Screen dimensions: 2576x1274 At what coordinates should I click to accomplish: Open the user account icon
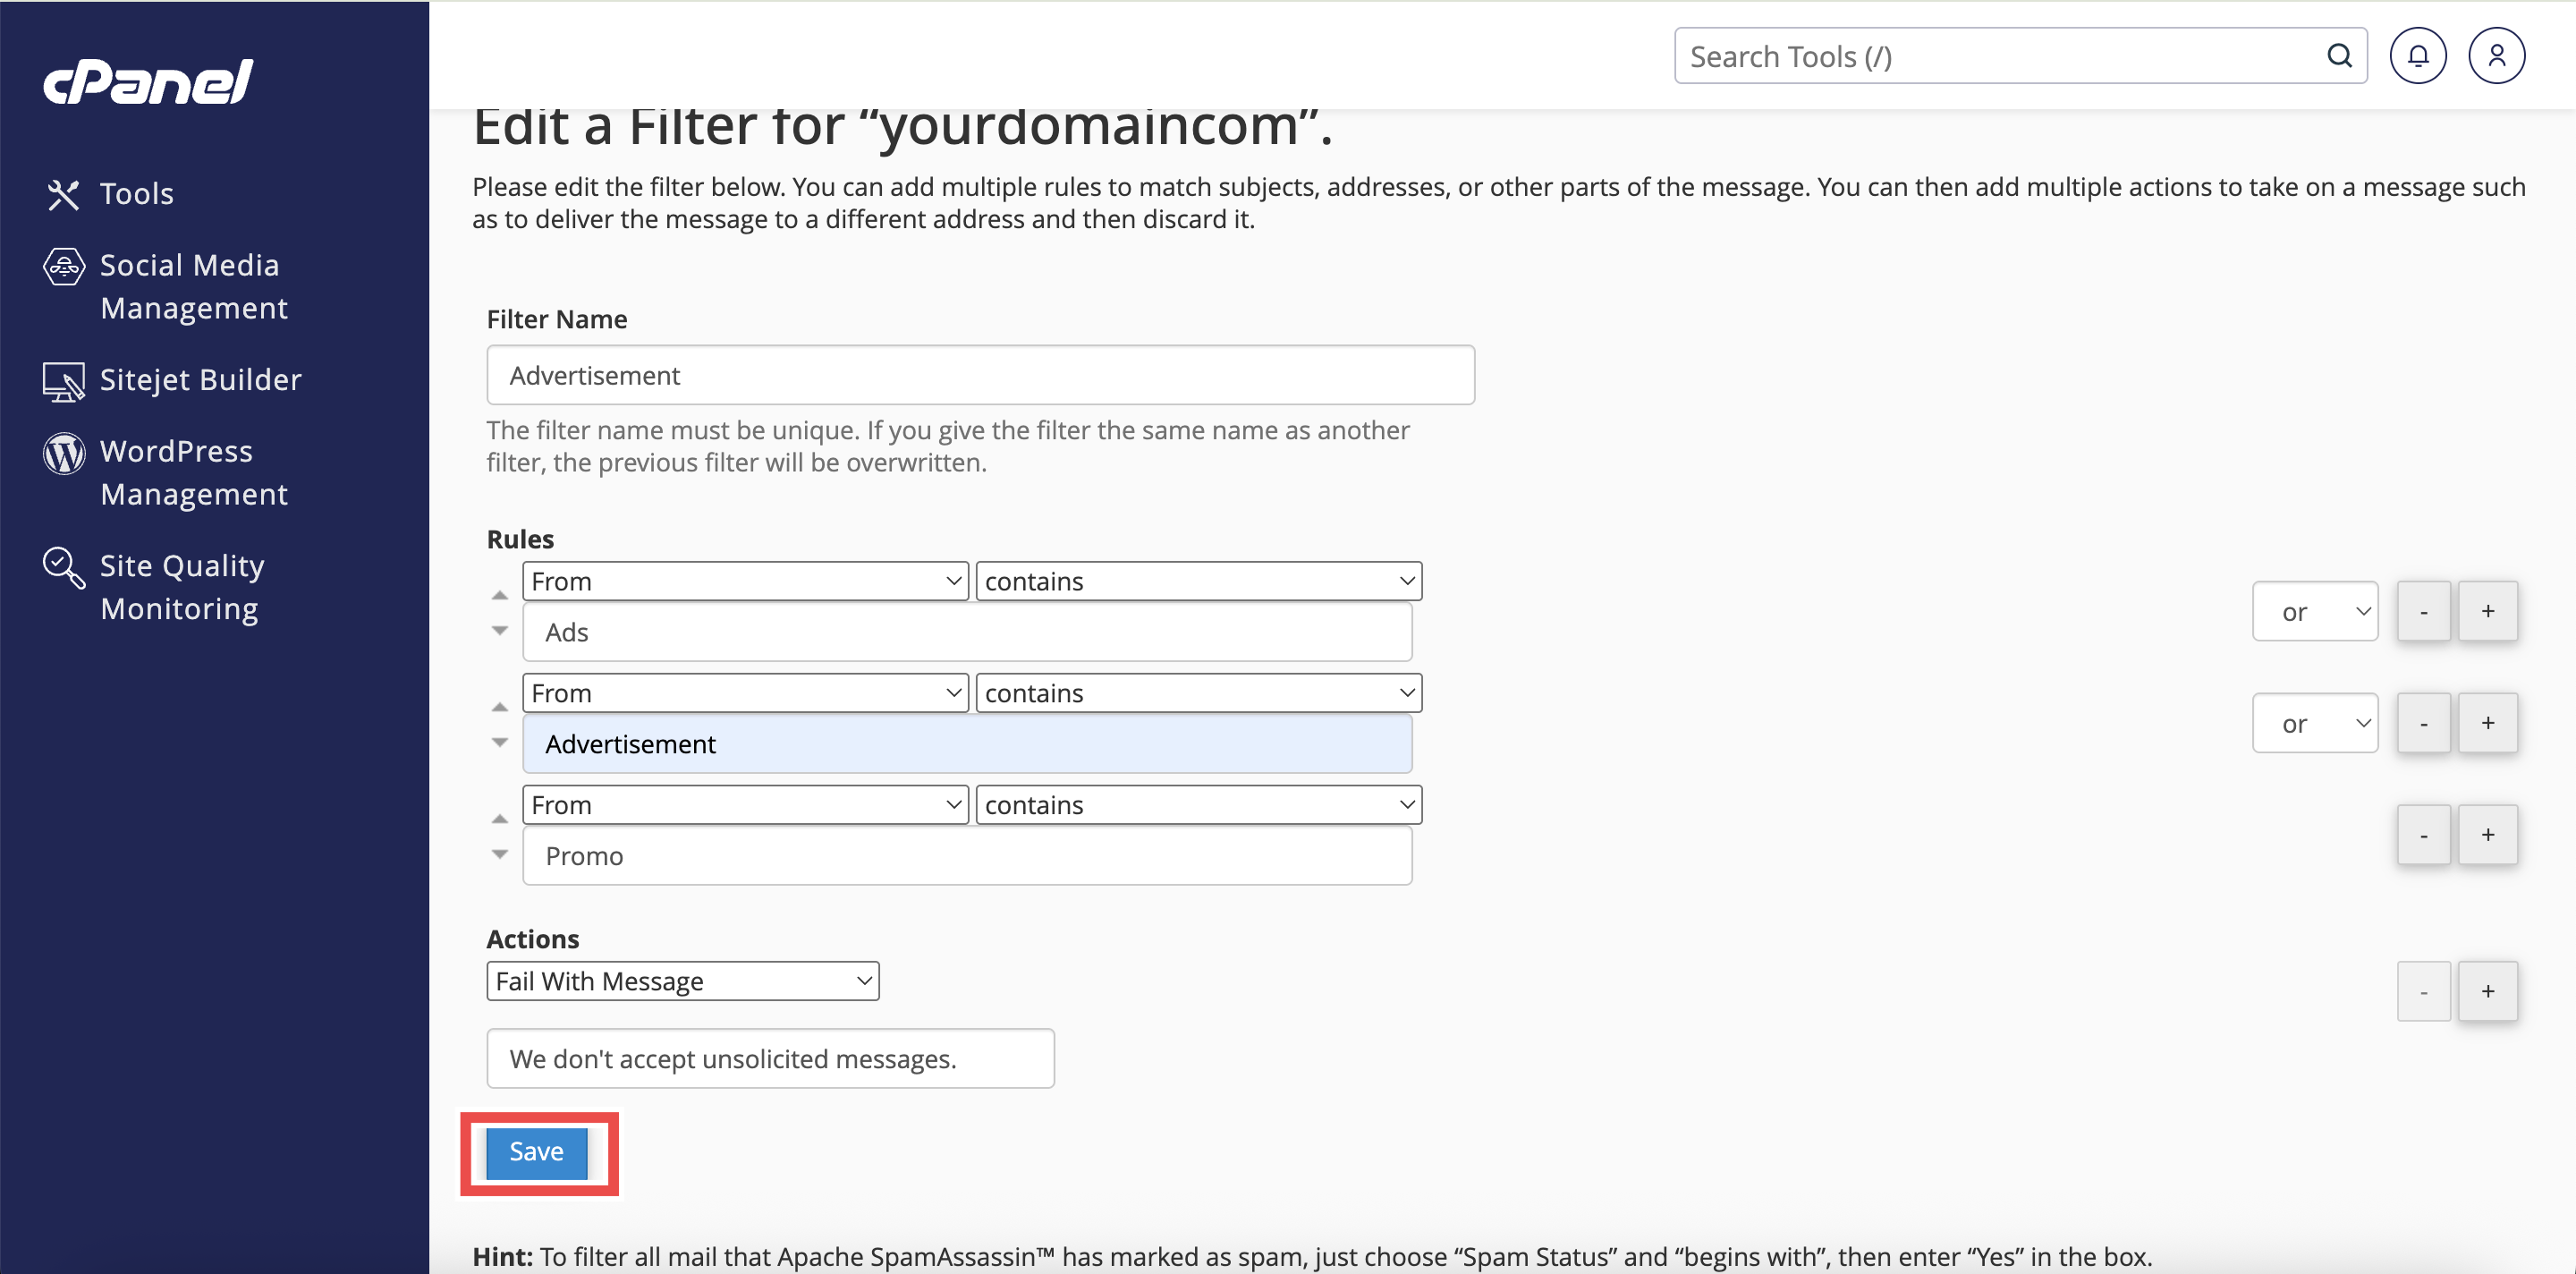[x=2495, y=56]
